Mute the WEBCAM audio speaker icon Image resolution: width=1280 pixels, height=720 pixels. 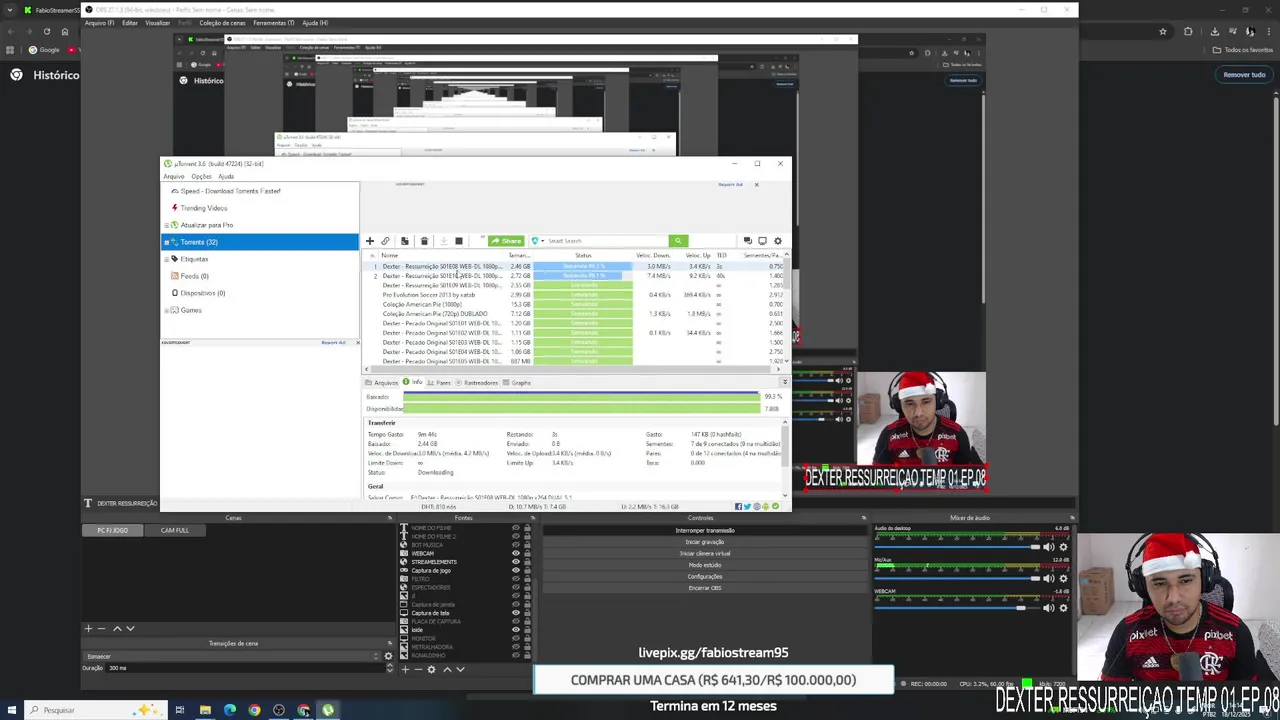pyautogui.click(x=1048, y=608)
